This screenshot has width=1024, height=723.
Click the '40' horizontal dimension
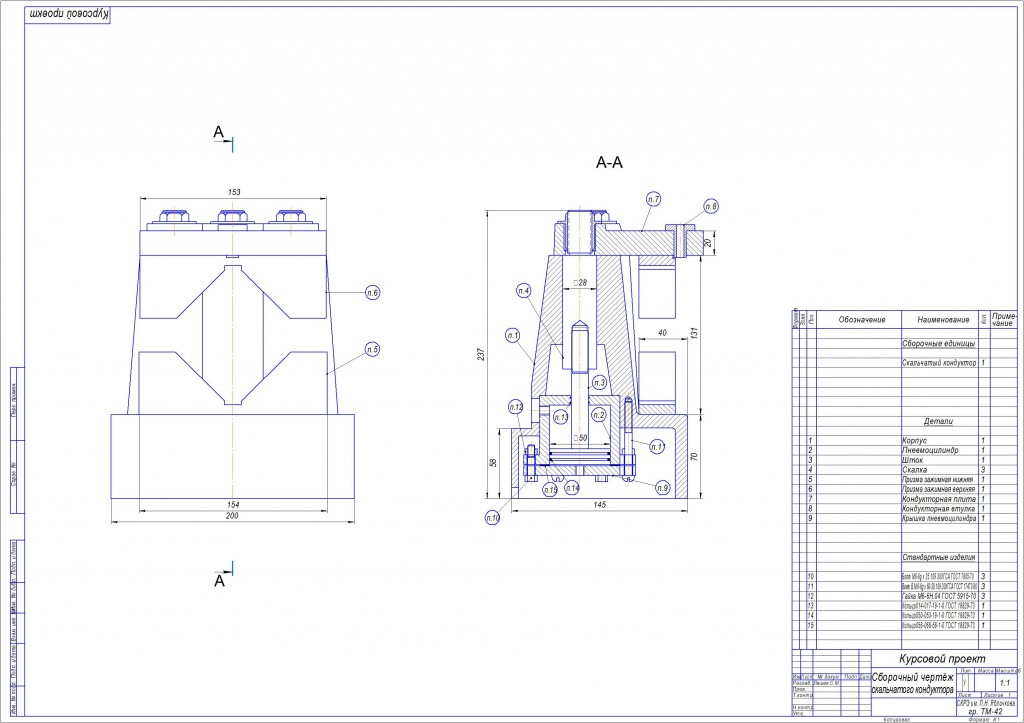tap(662, 332)
